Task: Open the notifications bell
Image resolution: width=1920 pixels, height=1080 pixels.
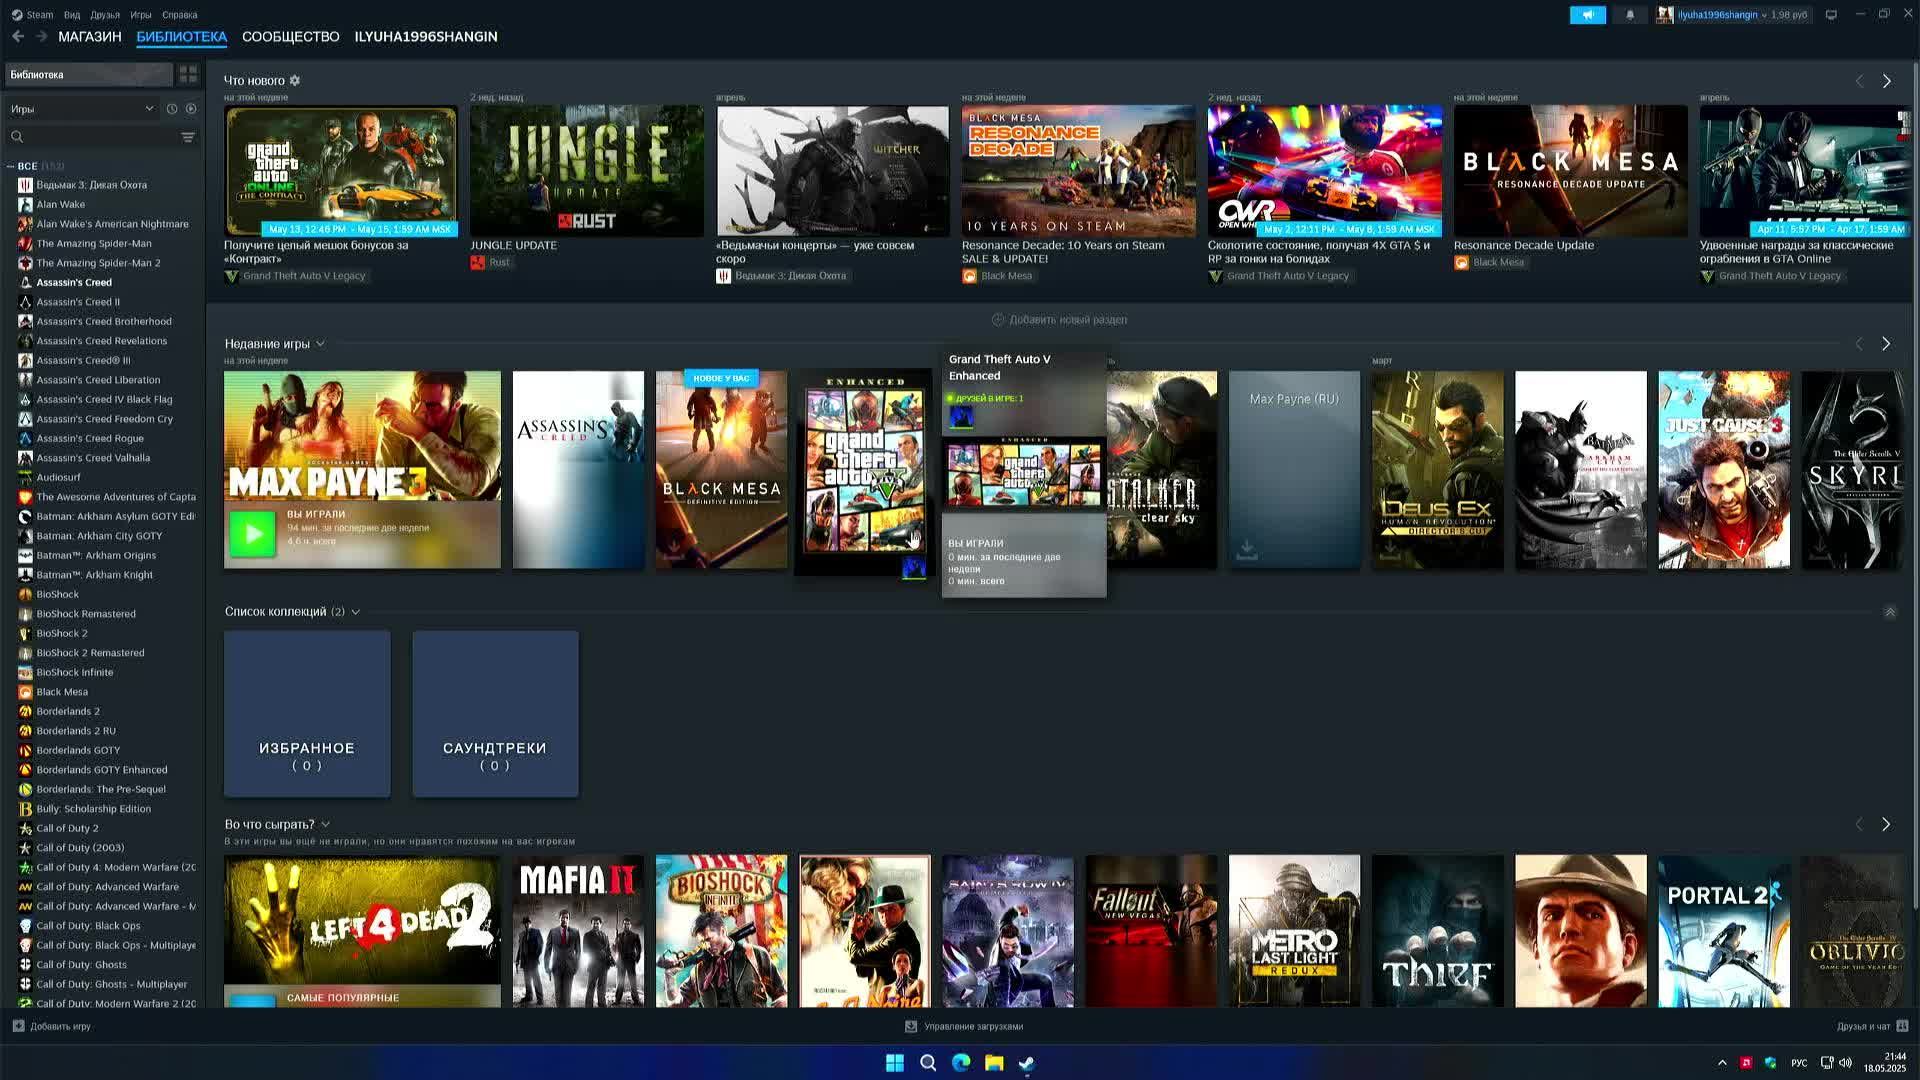Action: [1630, 15]
